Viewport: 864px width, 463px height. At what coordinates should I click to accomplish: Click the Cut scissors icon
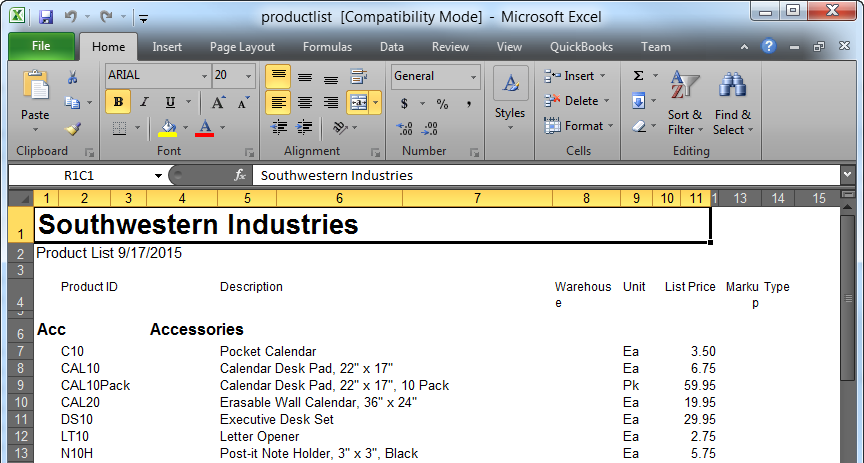(72, 77)
